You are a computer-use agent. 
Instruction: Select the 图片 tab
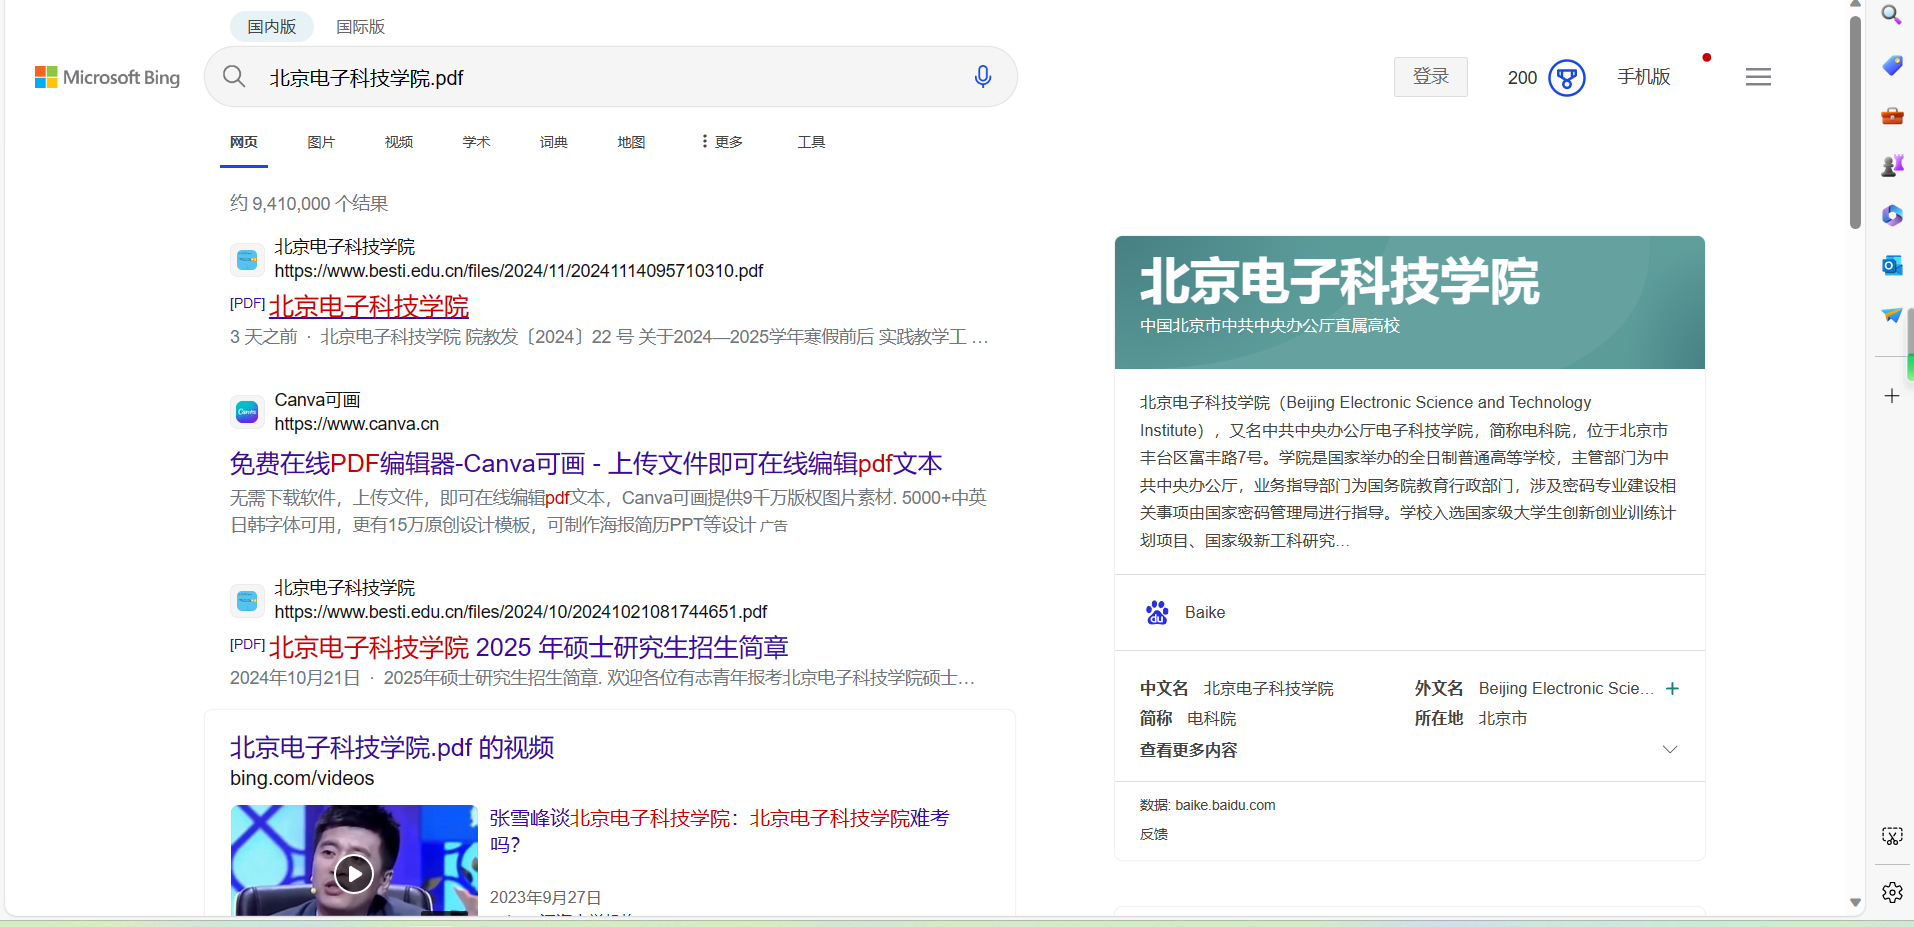pos(321,142)
